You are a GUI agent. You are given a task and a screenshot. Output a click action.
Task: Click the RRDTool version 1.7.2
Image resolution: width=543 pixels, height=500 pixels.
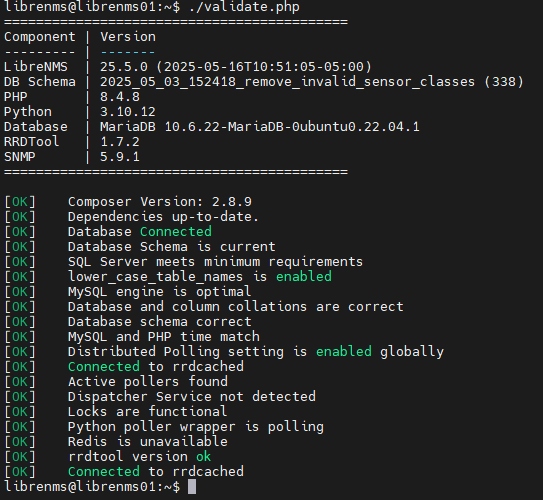tap(120, 142)
